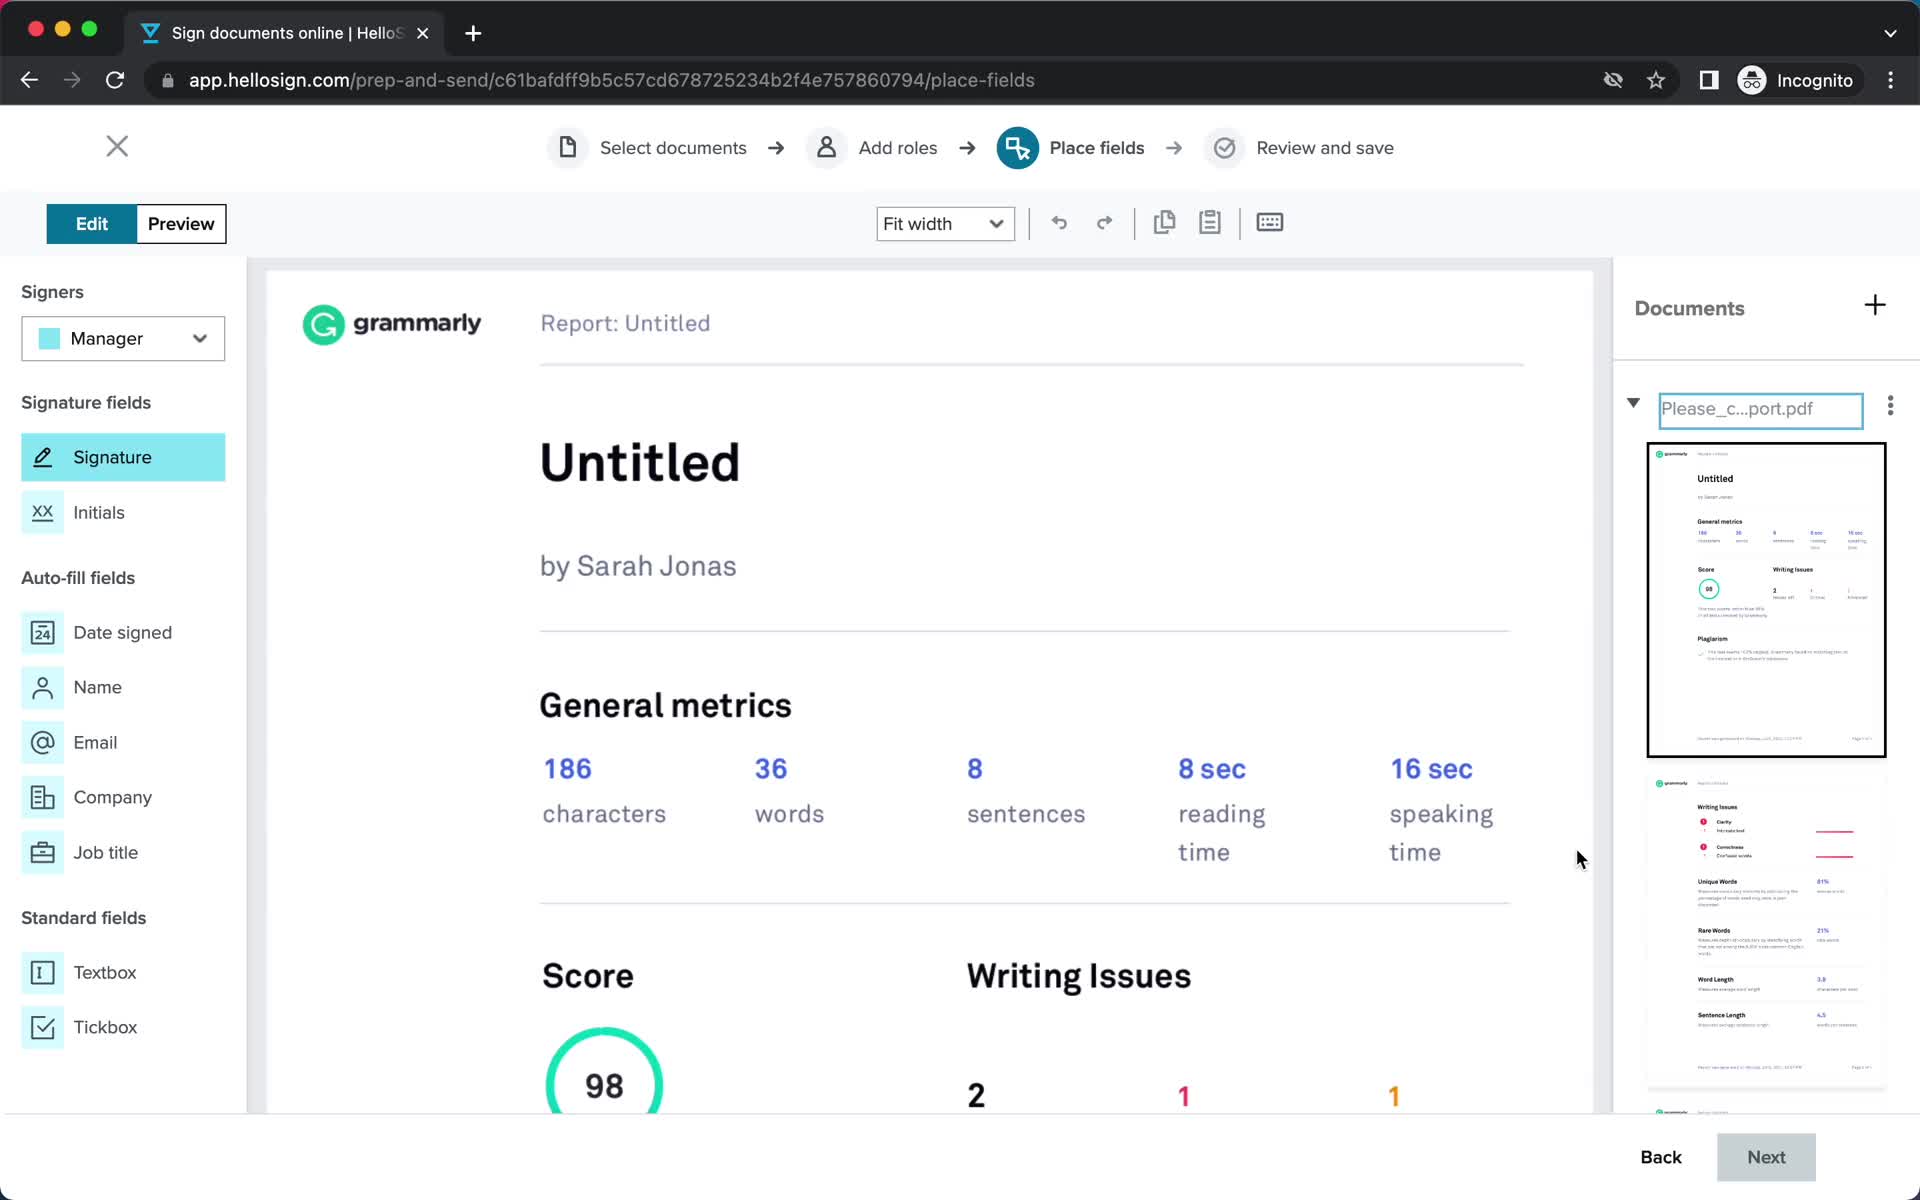1920x1200 pixels.
Task: Open keyboard shortcuts icon
Action: [x=1270, y=222]
